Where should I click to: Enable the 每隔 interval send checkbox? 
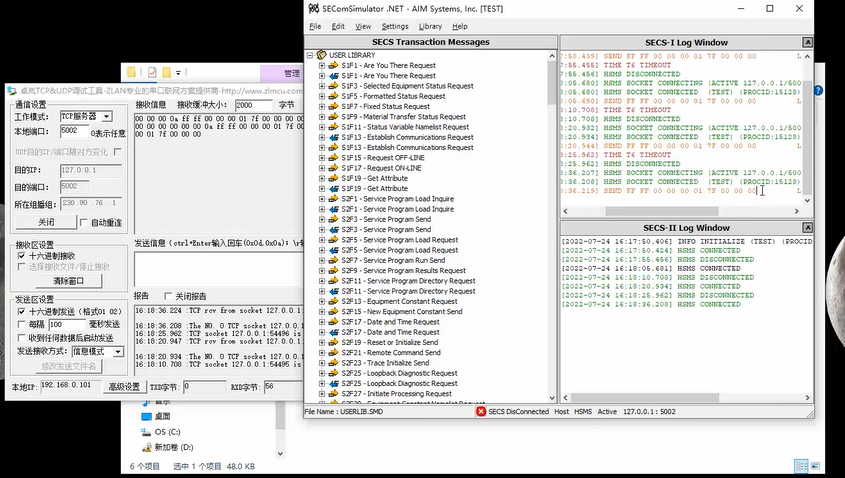[x=22, y=324]
